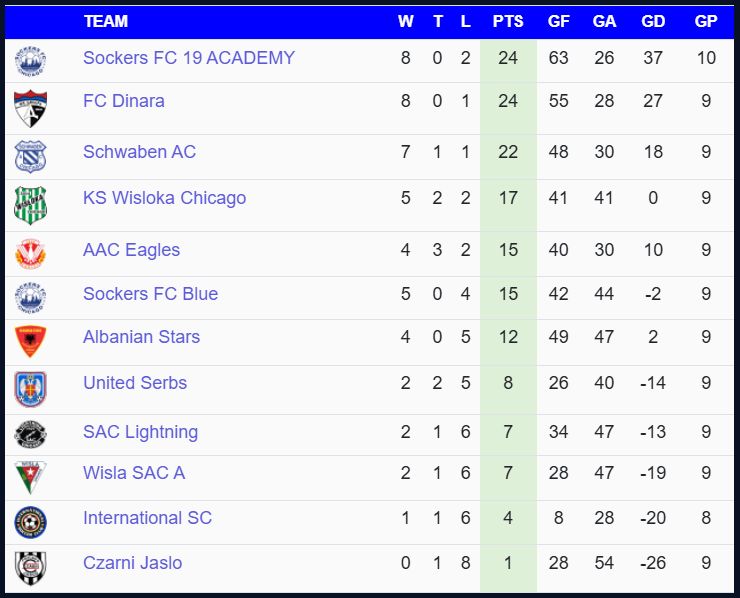Click the International SC round logo
740x598 pixels.
[30, 521]
